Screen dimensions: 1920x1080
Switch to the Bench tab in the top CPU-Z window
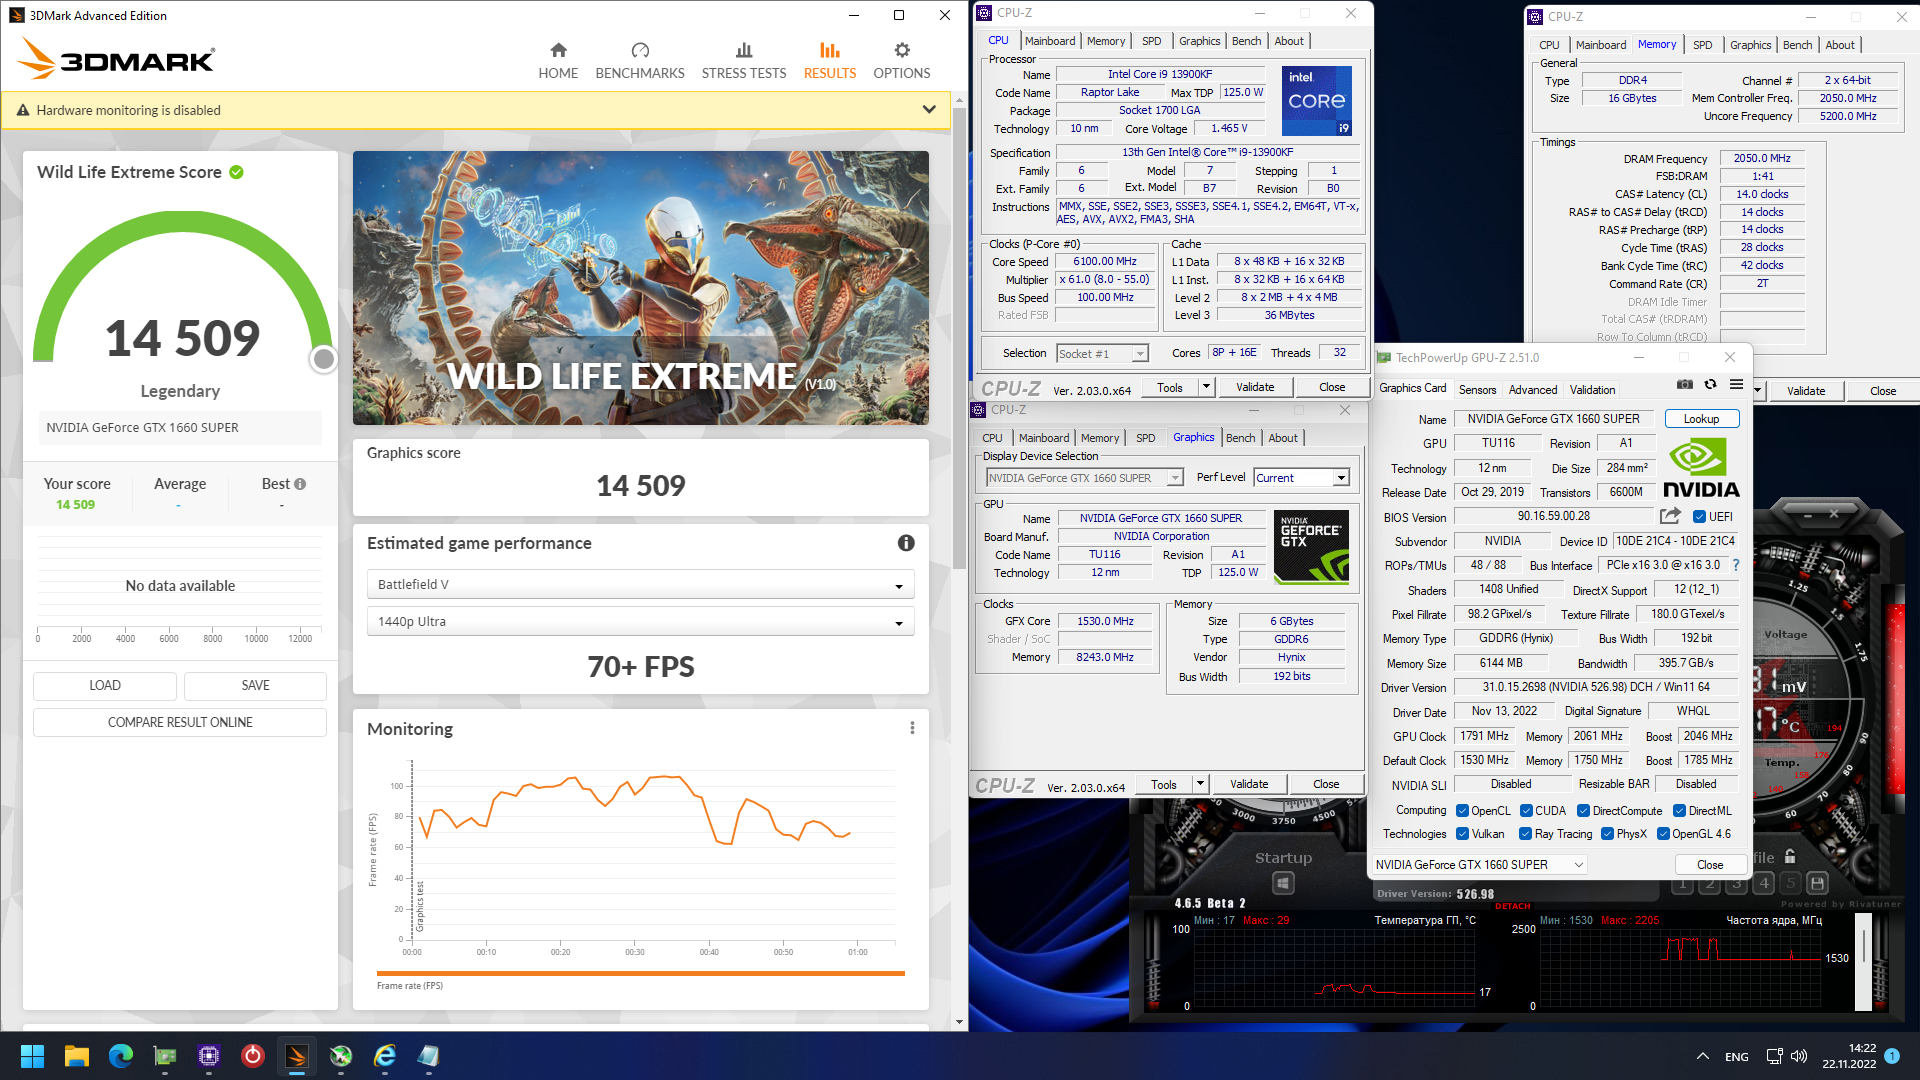pos(1246,41)
